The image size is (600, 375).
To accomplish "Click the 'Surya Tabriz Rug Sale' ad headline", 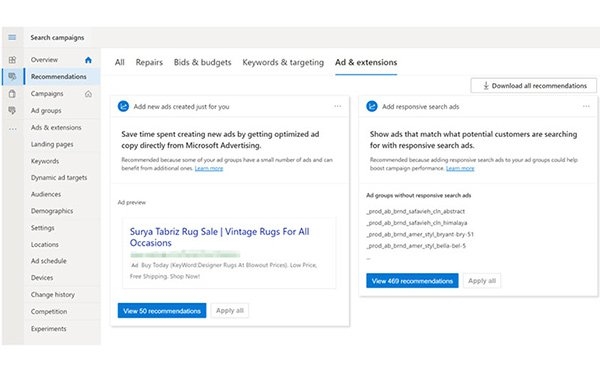I will (219, 237).
